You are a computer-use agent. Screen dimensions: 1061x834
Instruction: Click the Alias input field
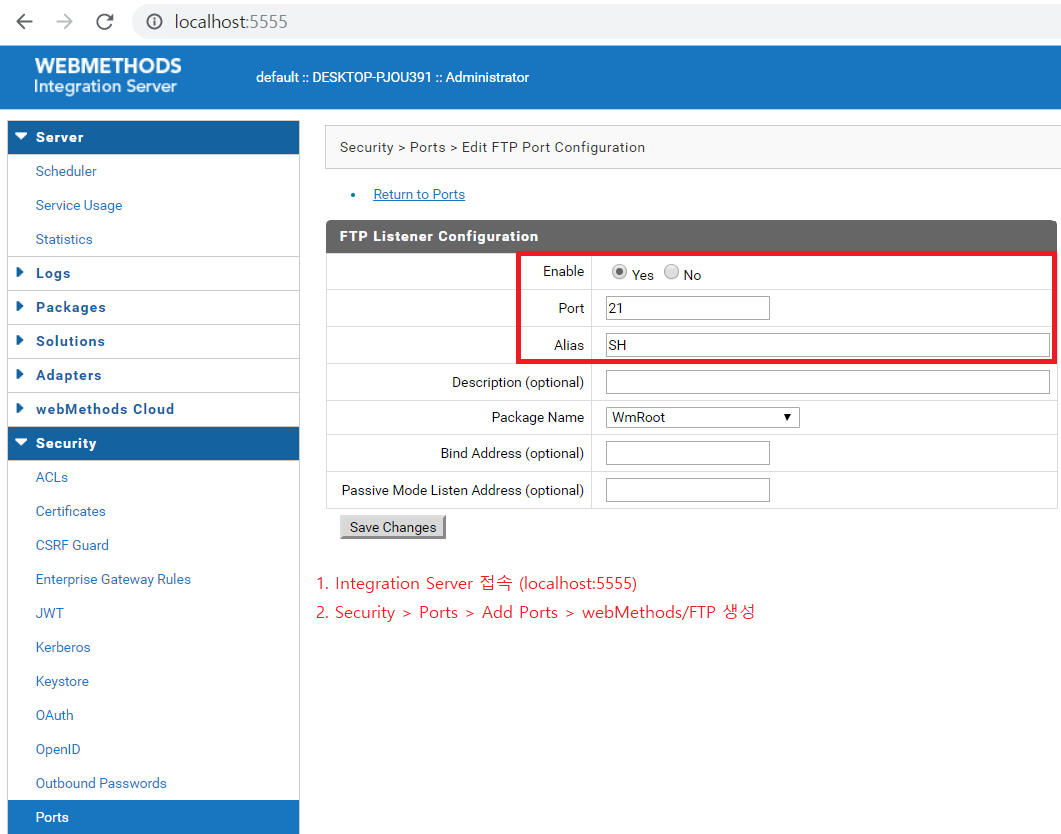coord(828,345)
